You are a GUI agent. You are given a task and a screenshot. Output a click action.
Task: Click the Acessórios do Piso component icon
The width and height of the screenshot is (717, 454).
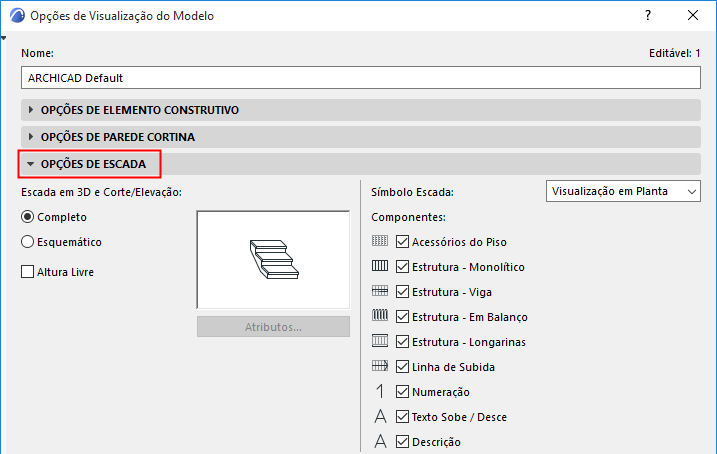point(380,241)
